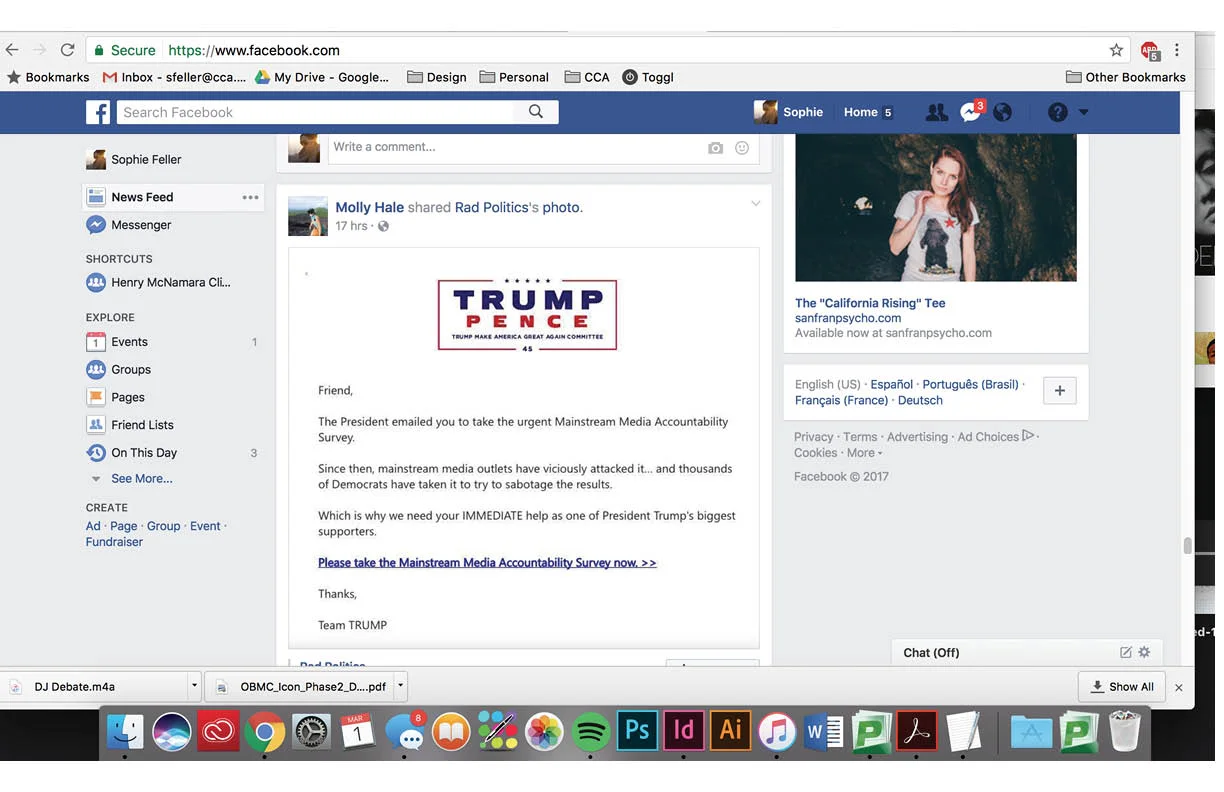Click the search magnifier button
Screen dimensions: 1224x792
(536, 112)
